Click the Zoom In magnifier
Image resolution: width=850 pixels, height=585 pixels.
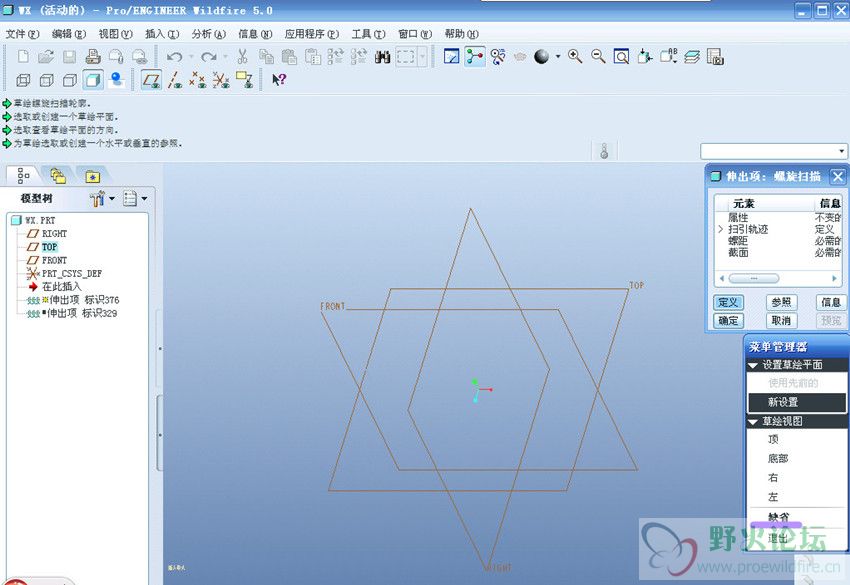tap(575, 56)
